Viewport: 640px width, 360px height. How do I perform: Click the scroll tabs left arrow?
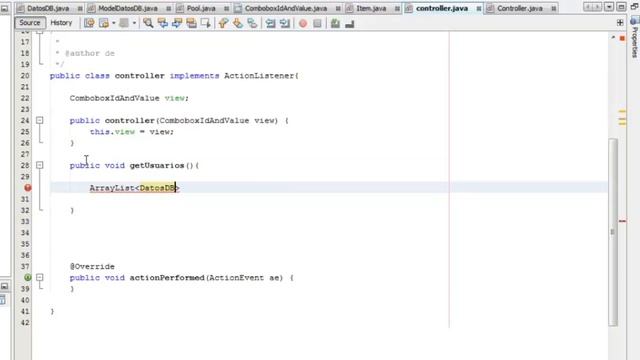[588, 7]
